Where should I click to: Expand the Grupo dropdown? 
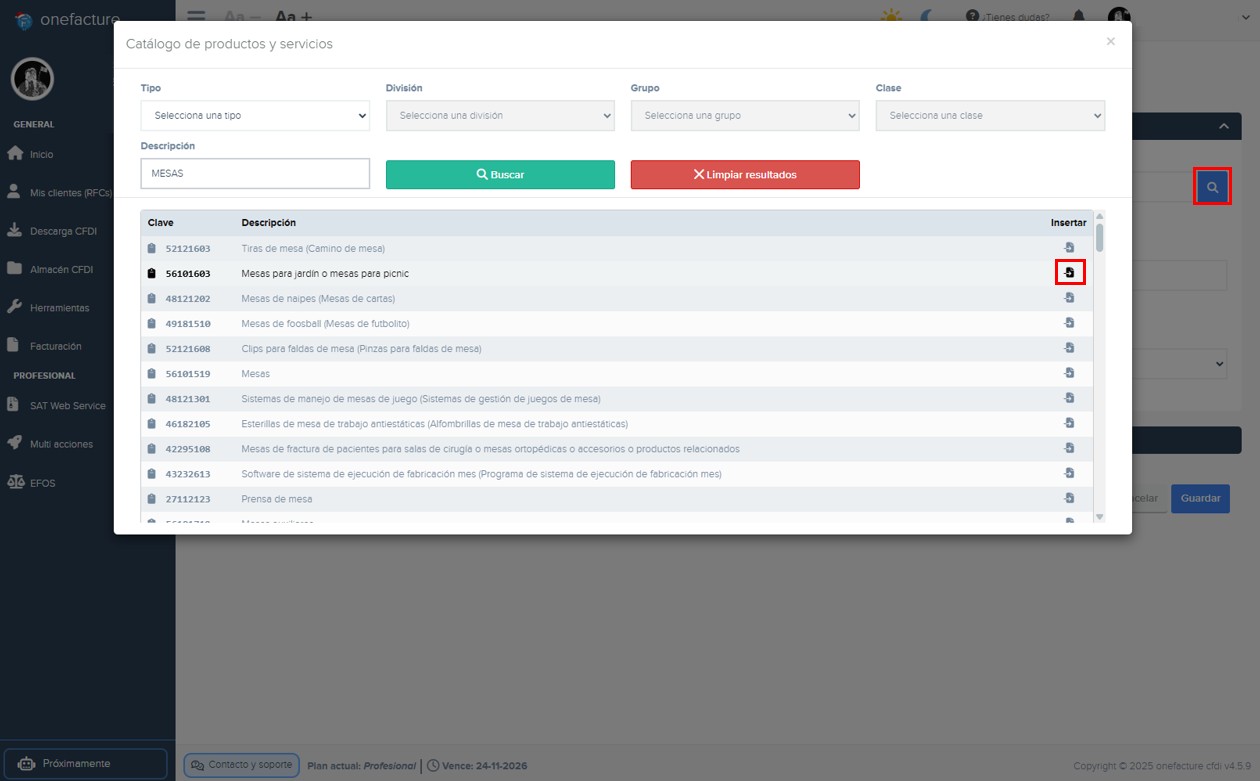[744, 115]
